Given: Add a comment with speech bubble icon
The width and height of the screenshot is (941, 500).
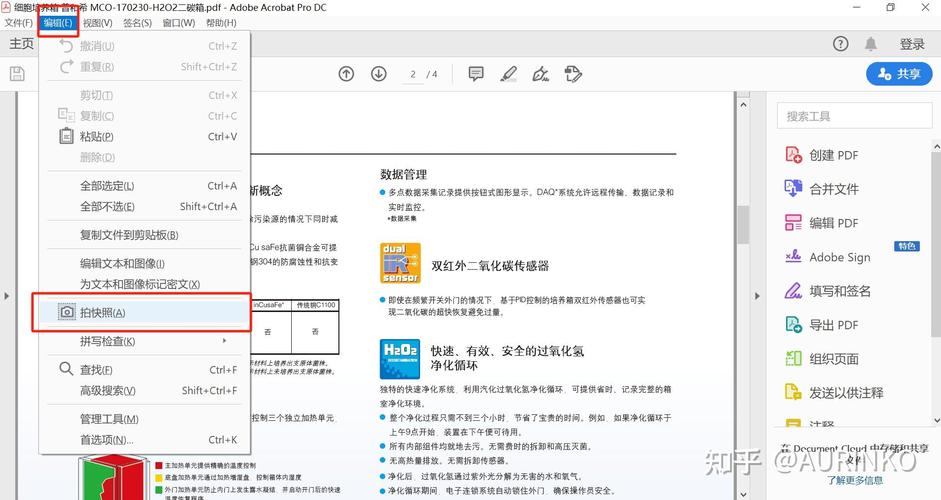Looking at the screenshot, I should 476,74.
